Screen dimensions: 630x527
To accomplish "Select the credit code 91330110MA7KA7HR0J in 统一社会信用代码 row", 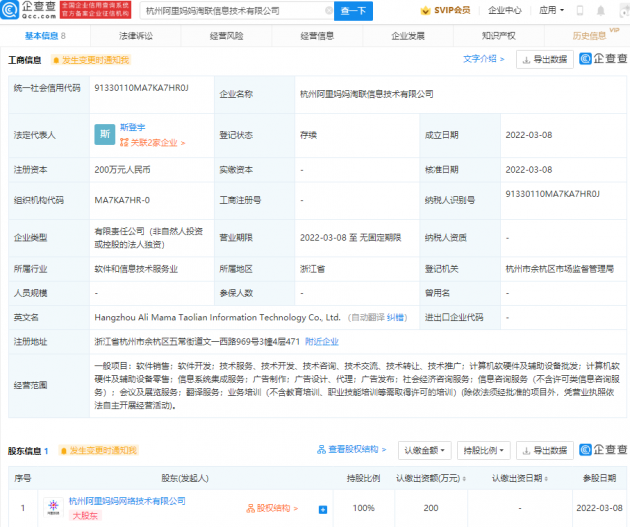I will coord(141,88).
